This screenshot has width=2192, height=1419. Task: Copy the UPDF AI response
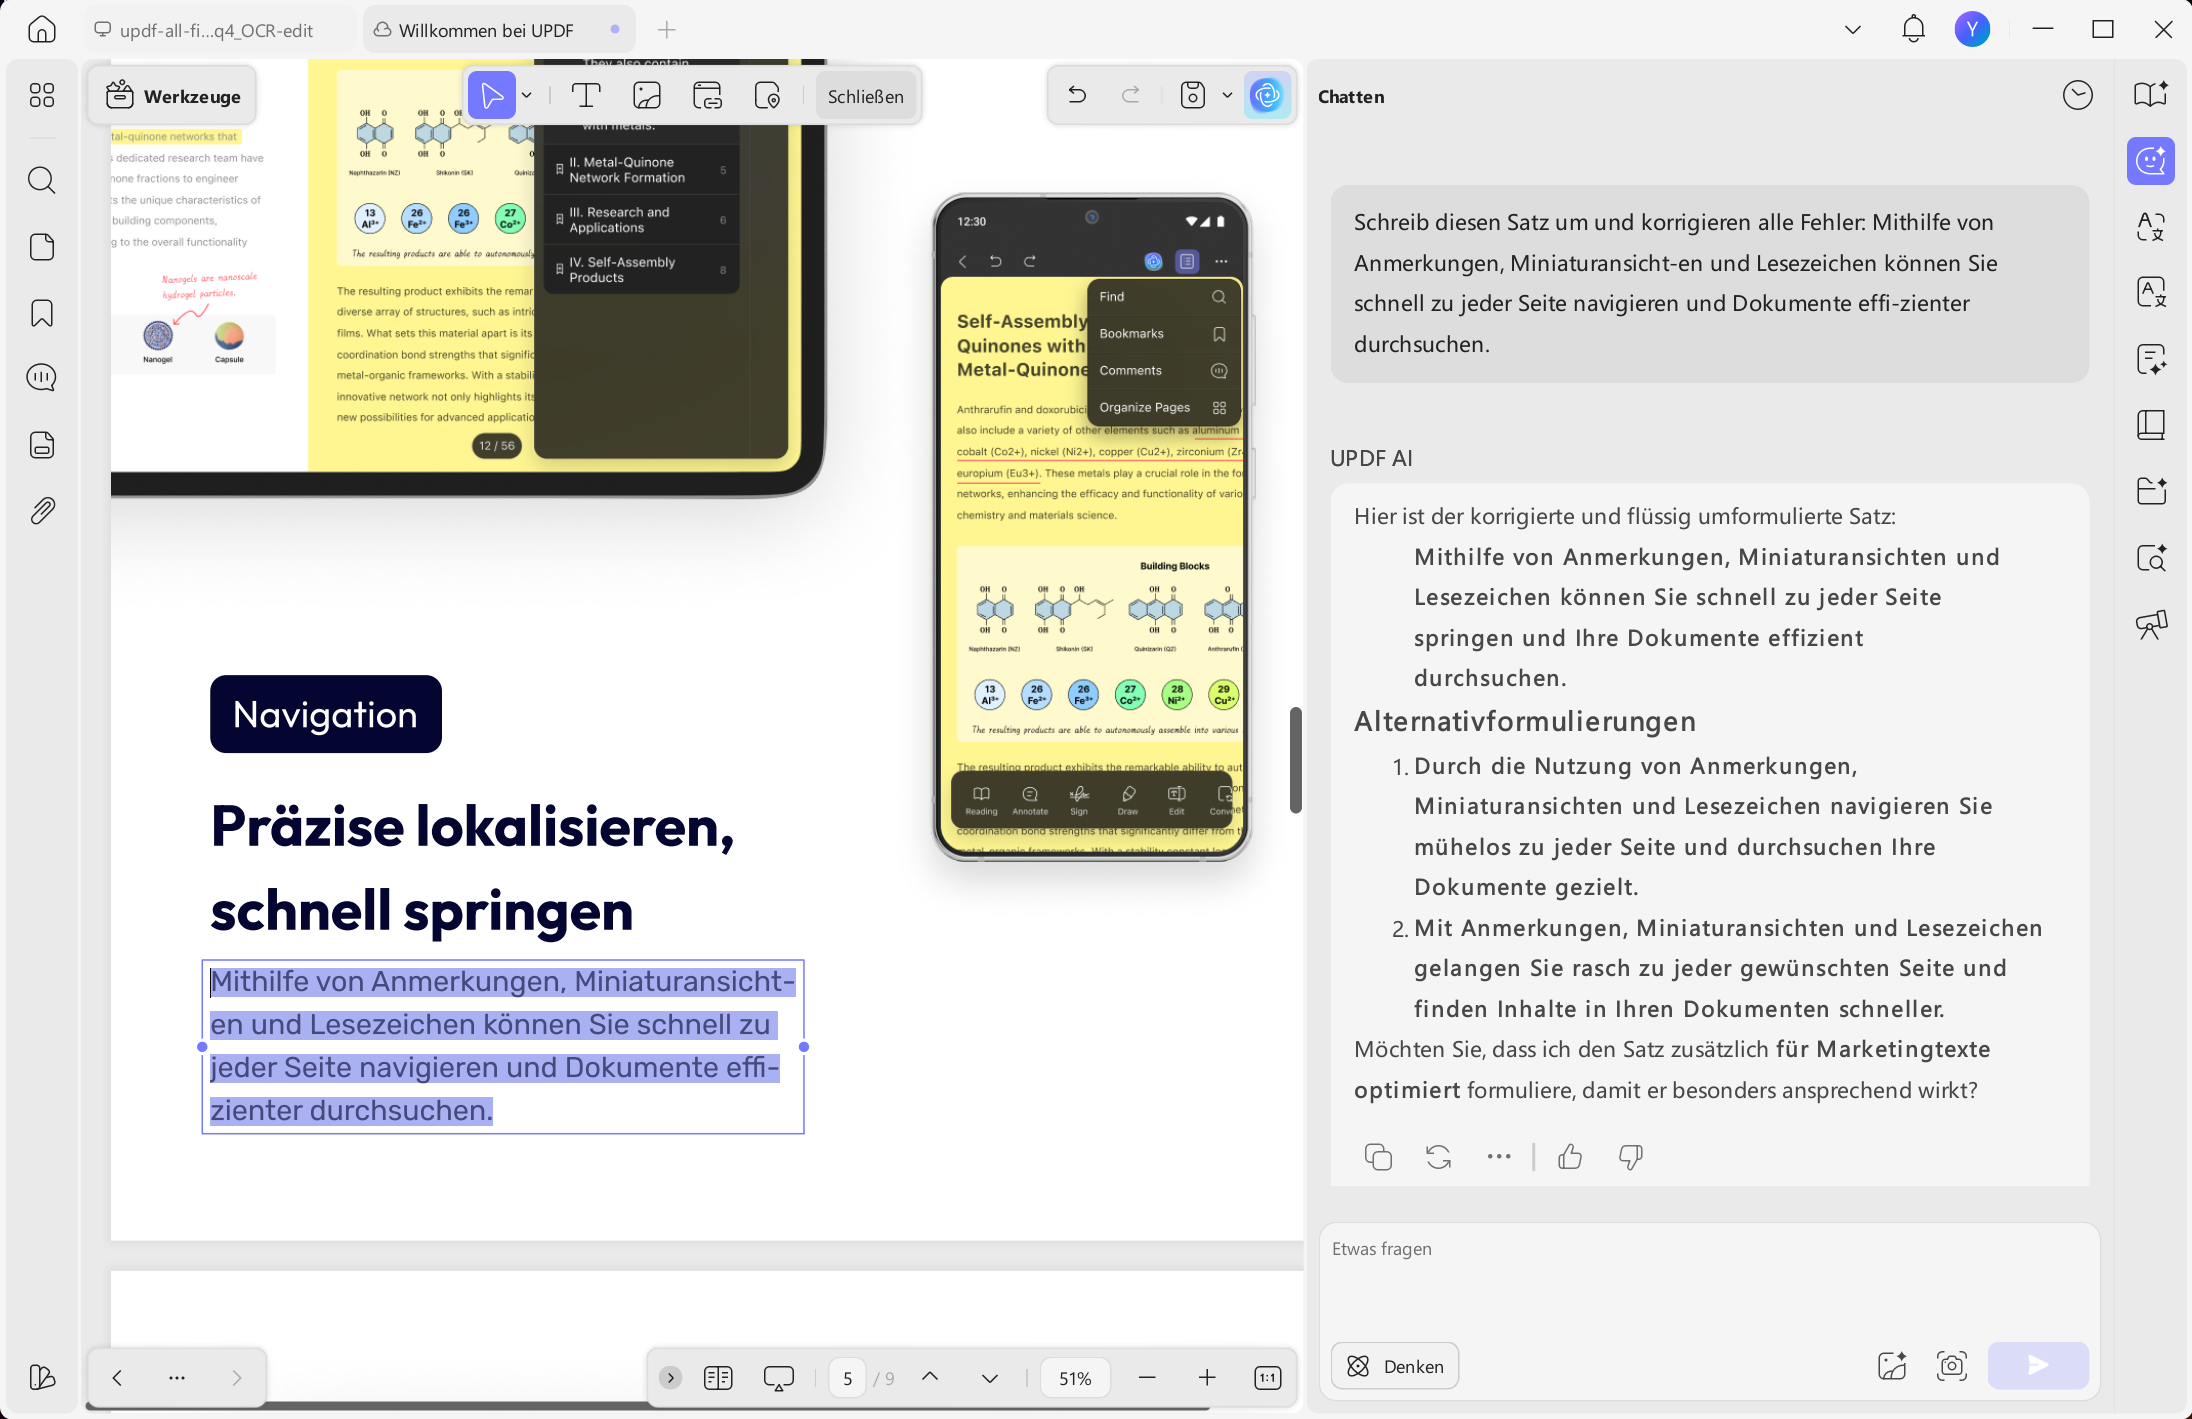coord(1378,1157)
